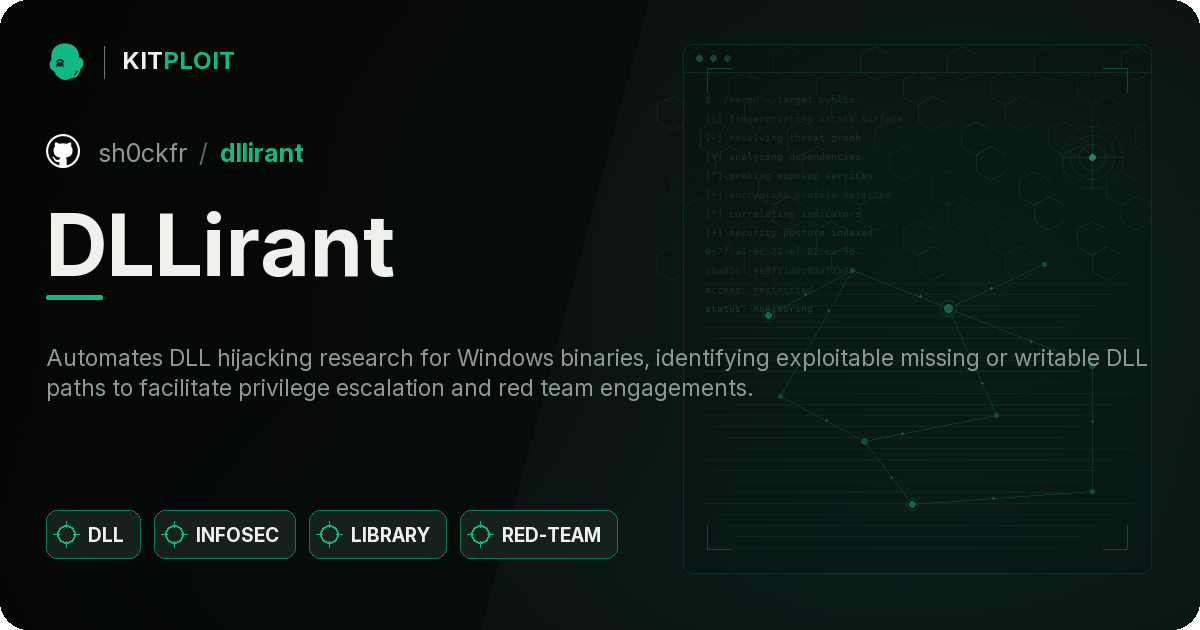
Task: Open the dllirant repository name link
Action: pyautogui.click(x=261, y=153)
